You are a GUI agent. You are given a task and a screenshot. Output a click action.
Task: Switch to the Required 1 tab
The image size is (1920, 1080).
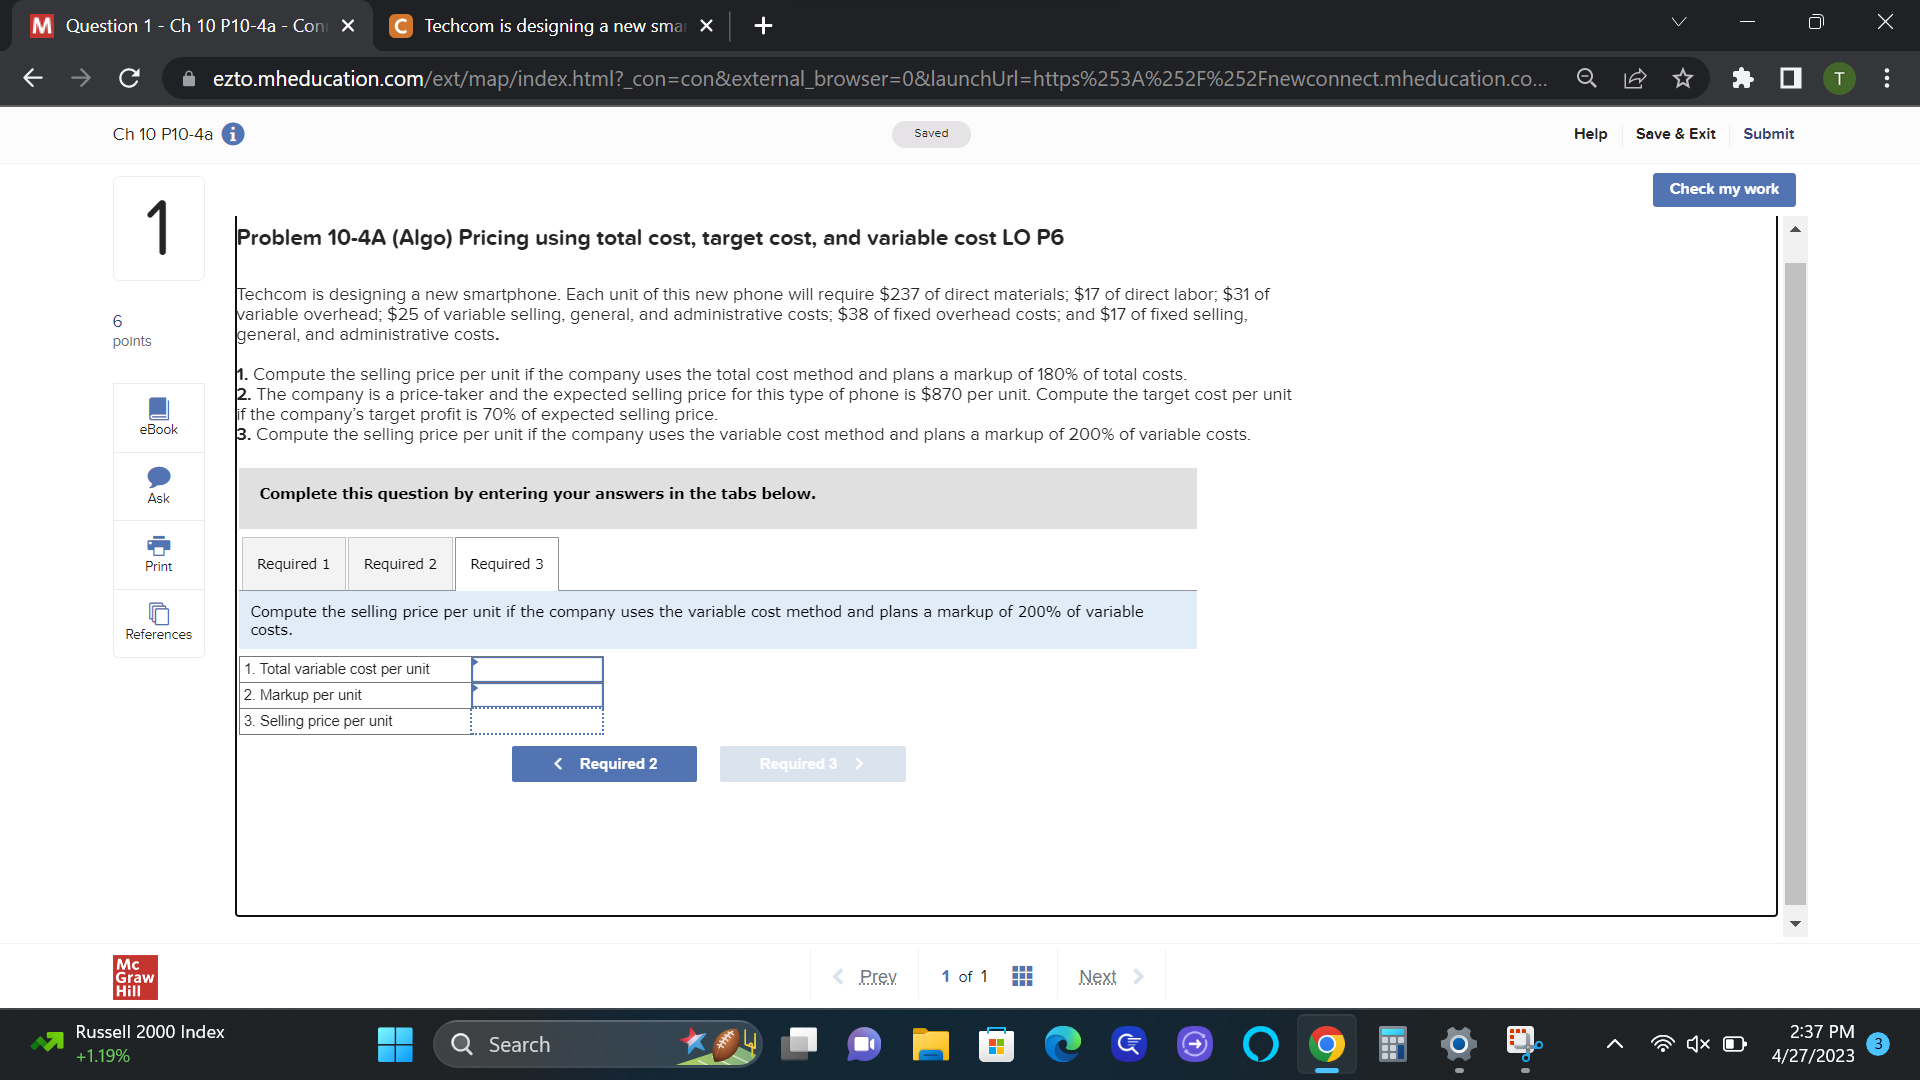293,563
